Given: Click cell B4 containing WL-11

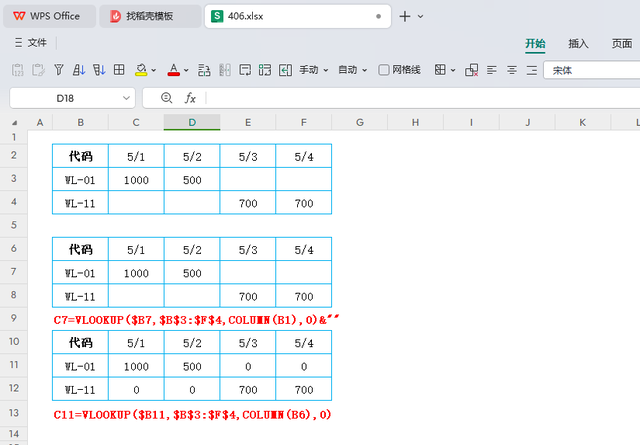Looking at the screenshot, I should (x=80, y=202).
